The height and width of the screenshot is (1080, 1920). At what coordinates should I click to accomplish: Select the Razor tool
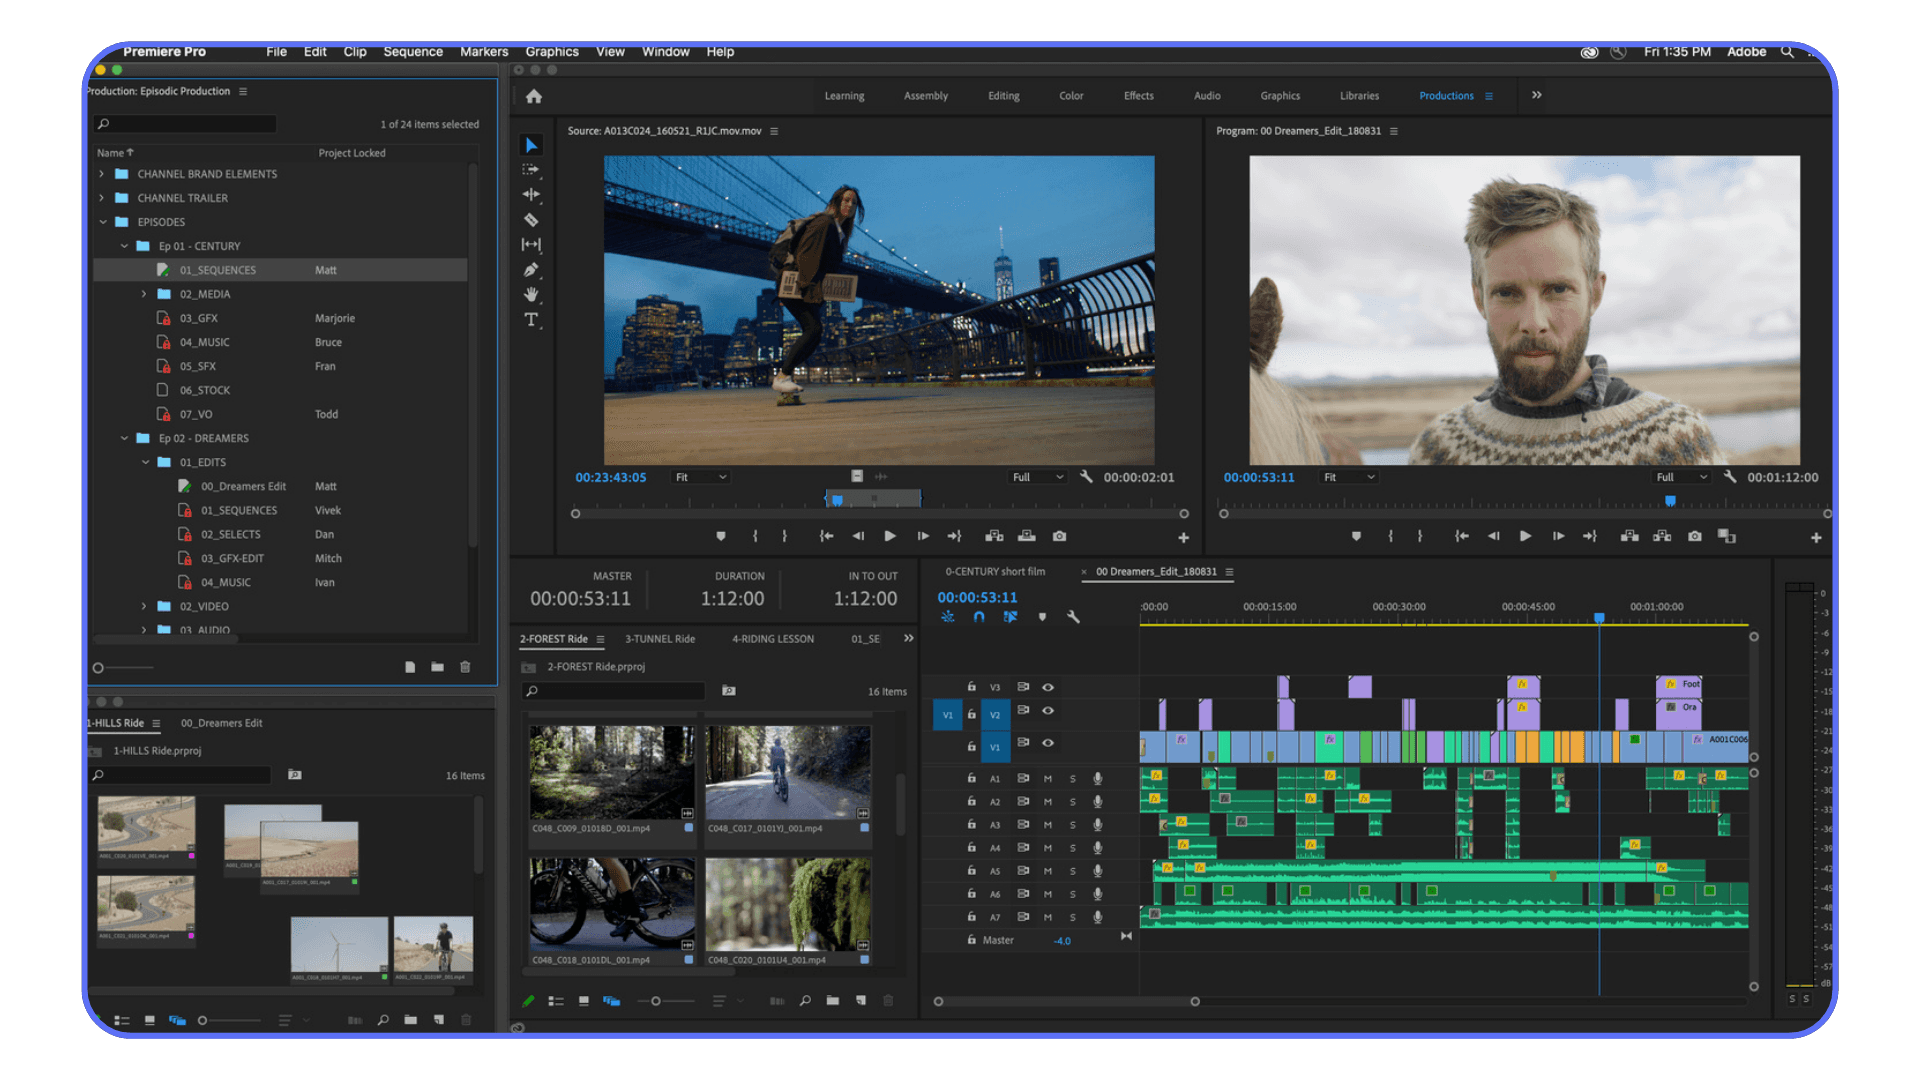click(x=532, y=219)
